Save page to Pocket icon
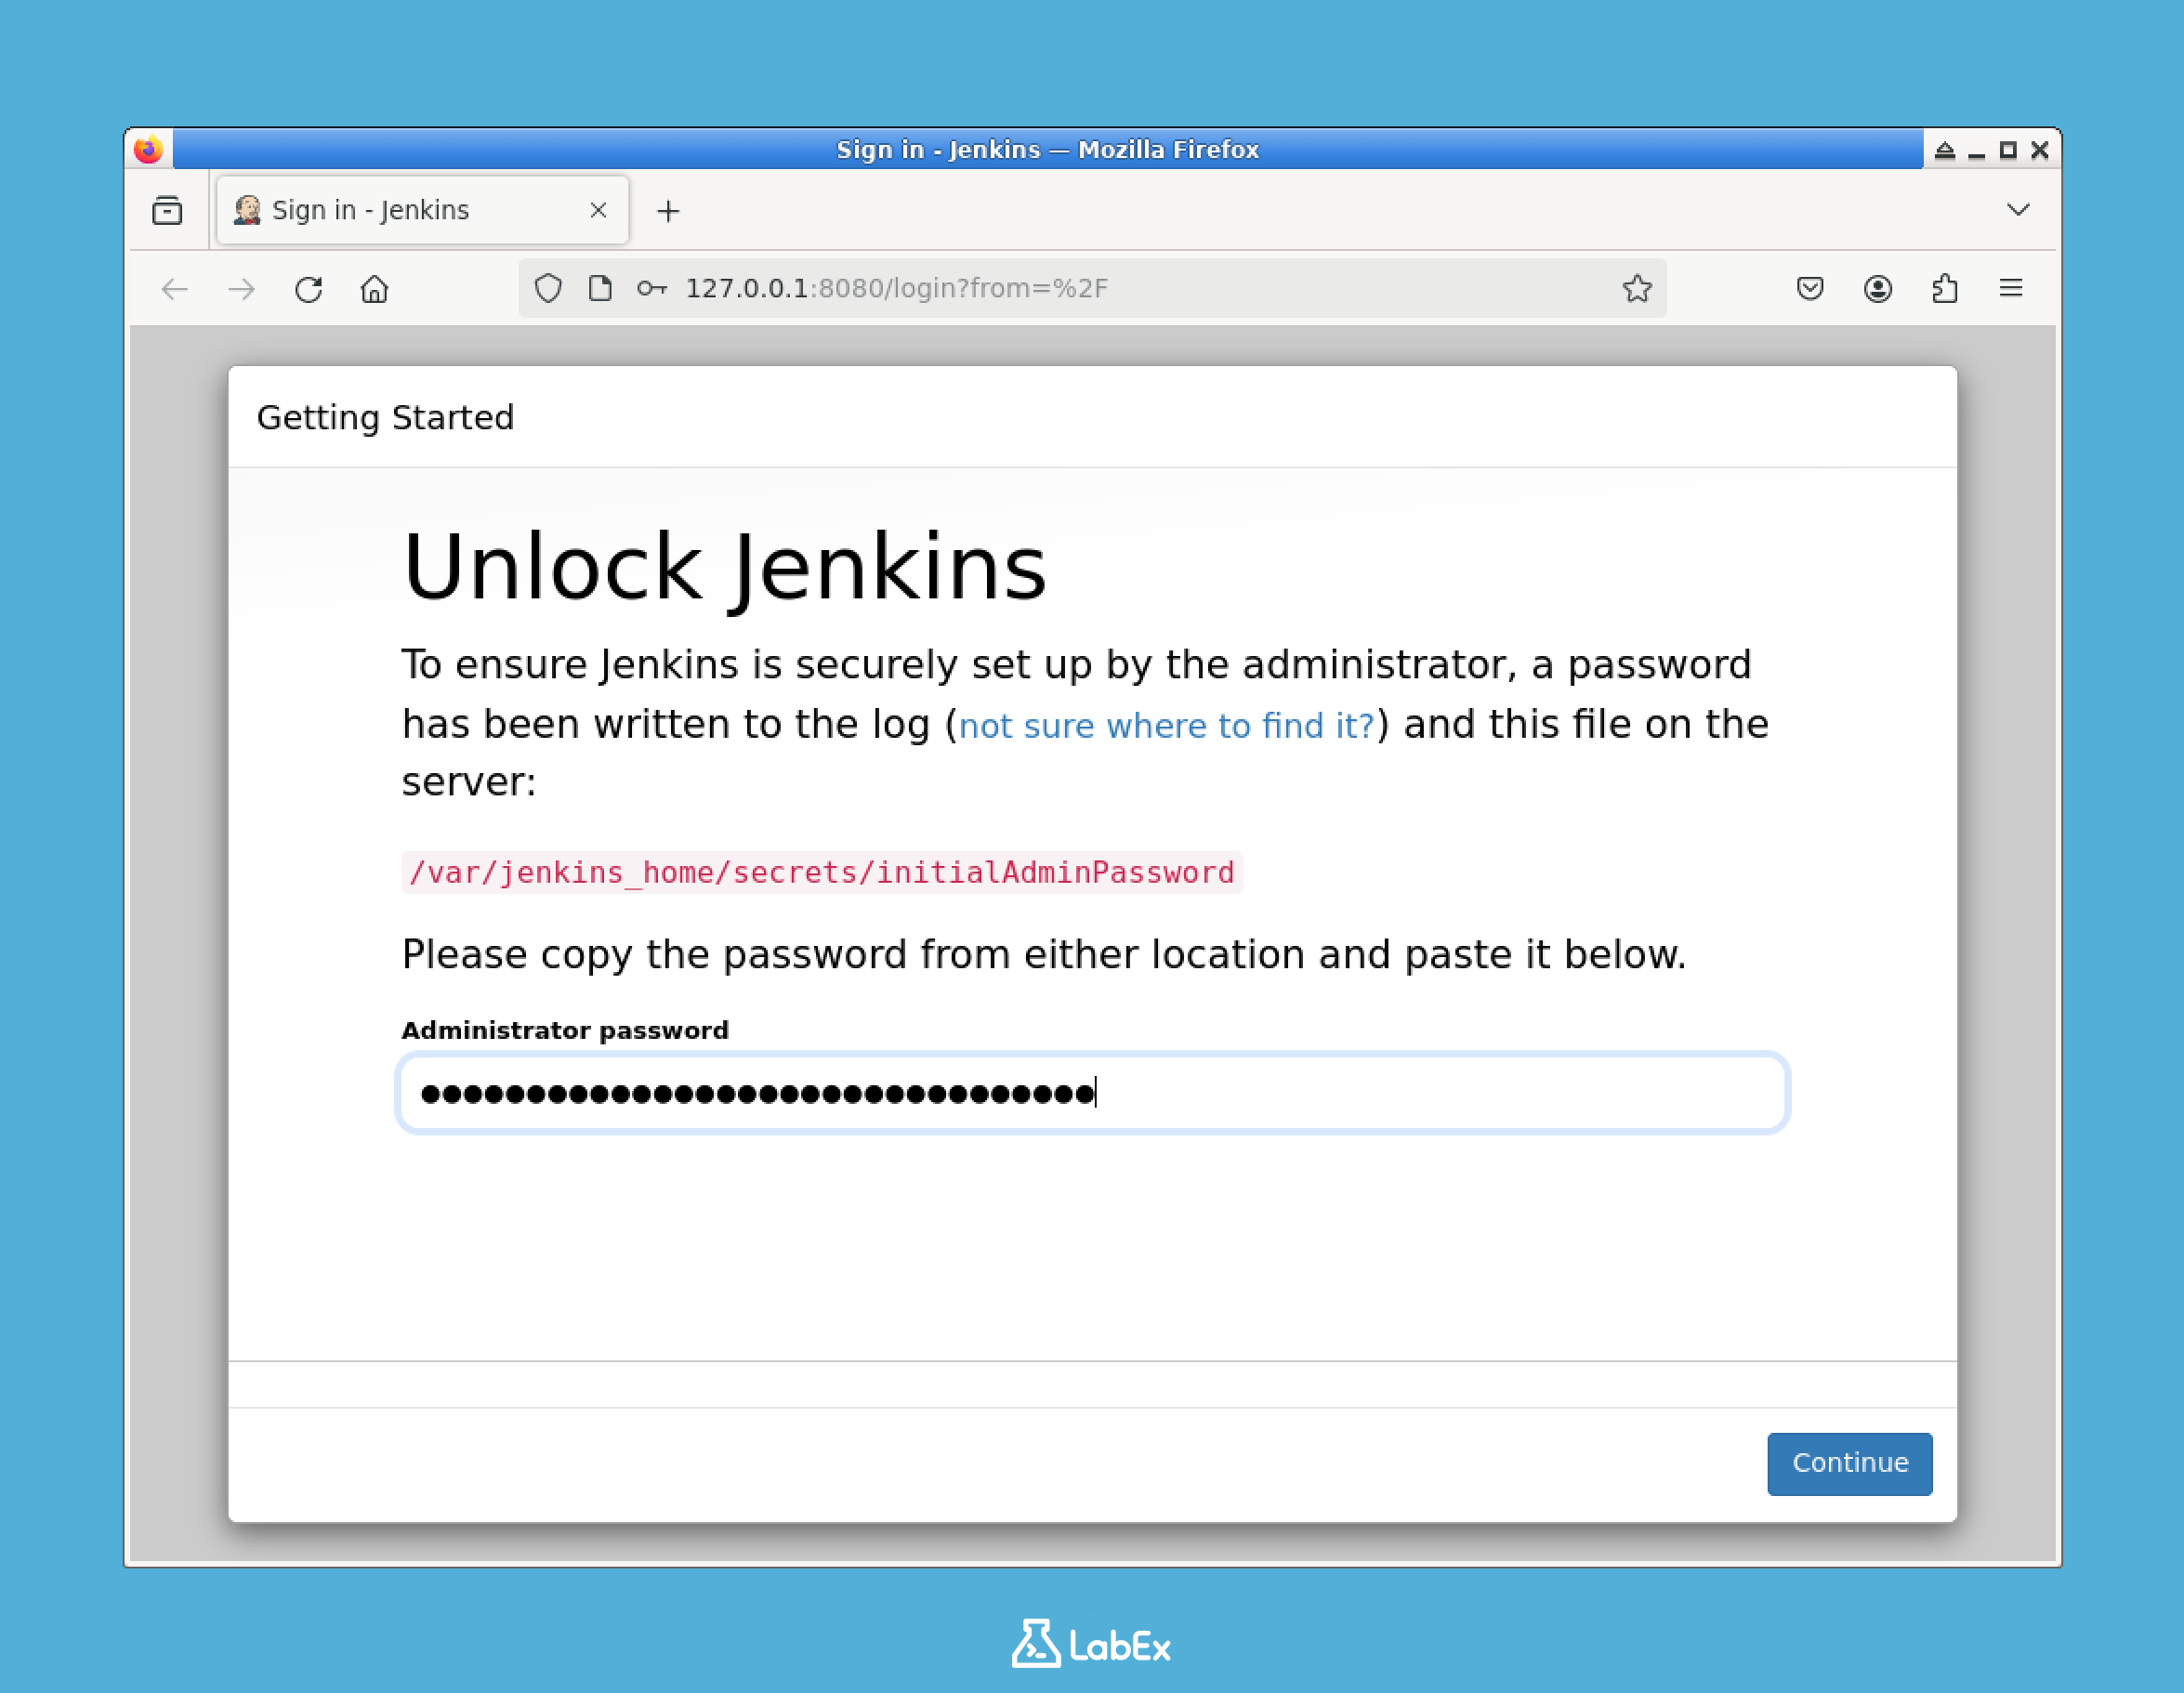The height and width of the screenshot is (1693, 2184). pos(1810,289)
